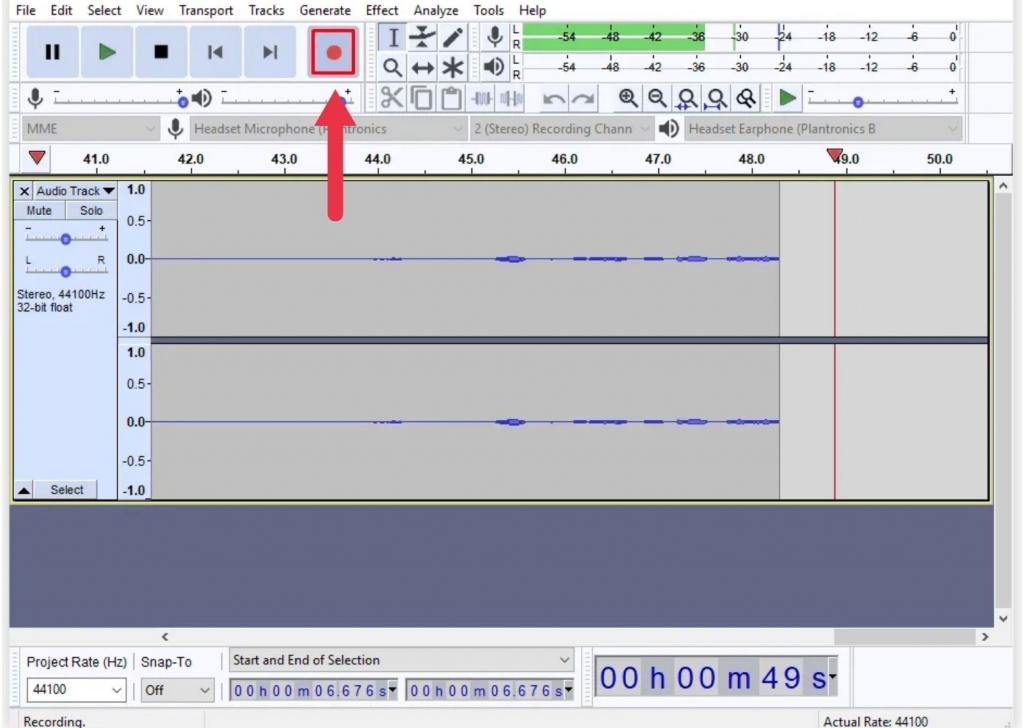The image size is (1024, 728).
Task: Open the Edit menu
Action: click(x=61, y=10)
